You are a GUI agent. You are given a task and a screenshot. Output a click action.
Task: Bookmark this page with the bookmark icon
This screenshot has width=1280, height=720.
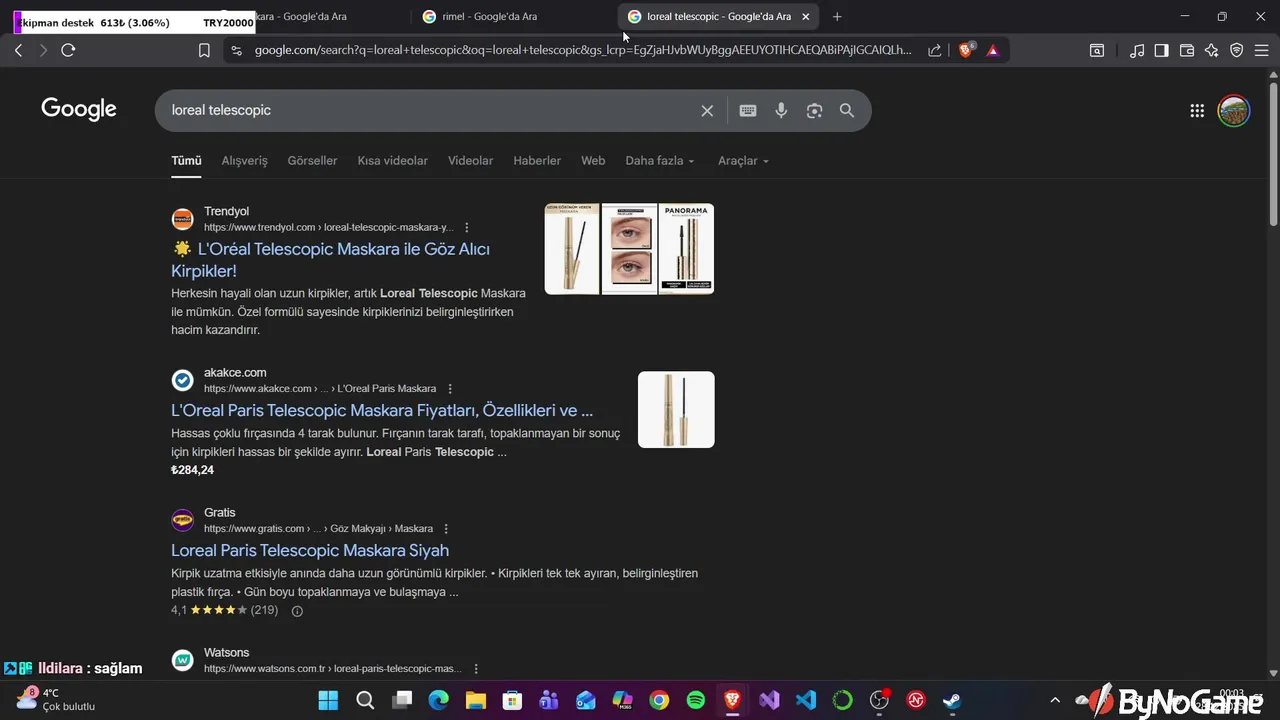(204, 50)
